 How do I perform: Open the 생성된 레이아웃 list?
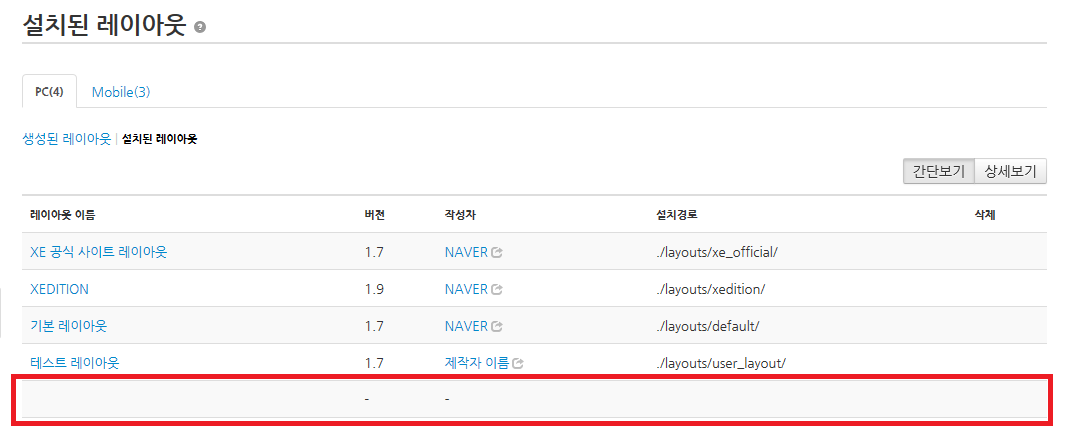66,139
